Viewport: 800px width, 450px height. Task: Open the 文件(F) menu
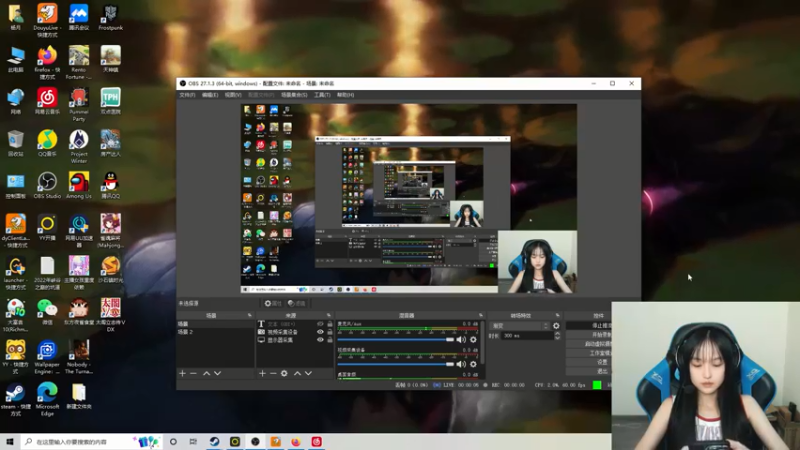tap(187, 95)
